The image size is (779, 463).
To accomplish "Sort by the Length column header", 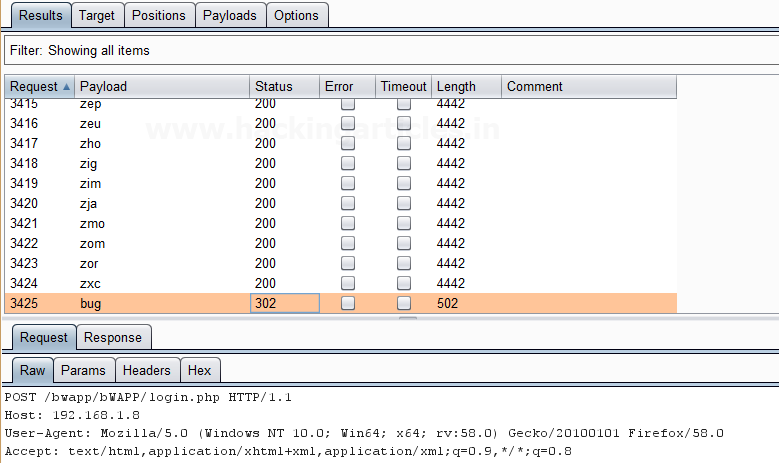I will 467,86.
